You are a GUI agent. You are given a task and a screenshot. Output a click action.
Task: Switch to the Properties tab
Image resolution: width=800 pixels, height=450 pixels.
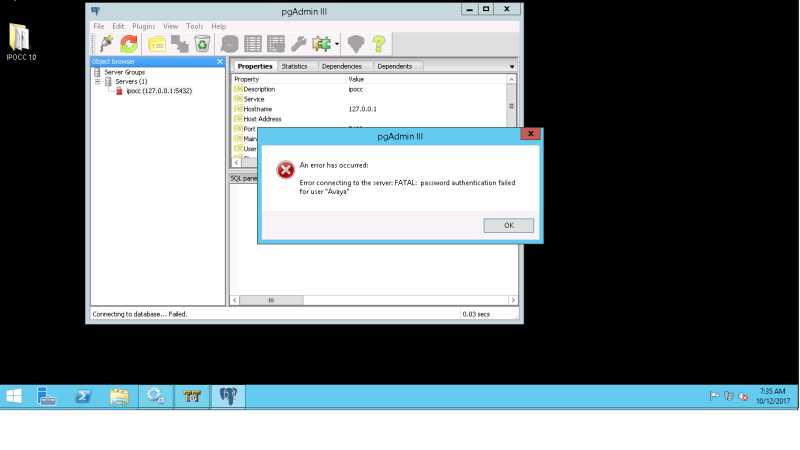[x=255, y=66]
